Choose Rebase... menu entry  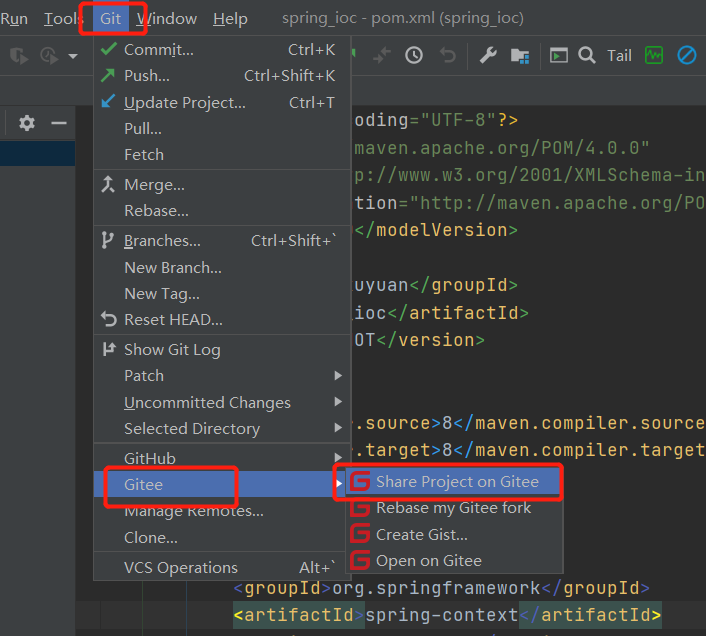pyautogui.click(x=222, y=211)
